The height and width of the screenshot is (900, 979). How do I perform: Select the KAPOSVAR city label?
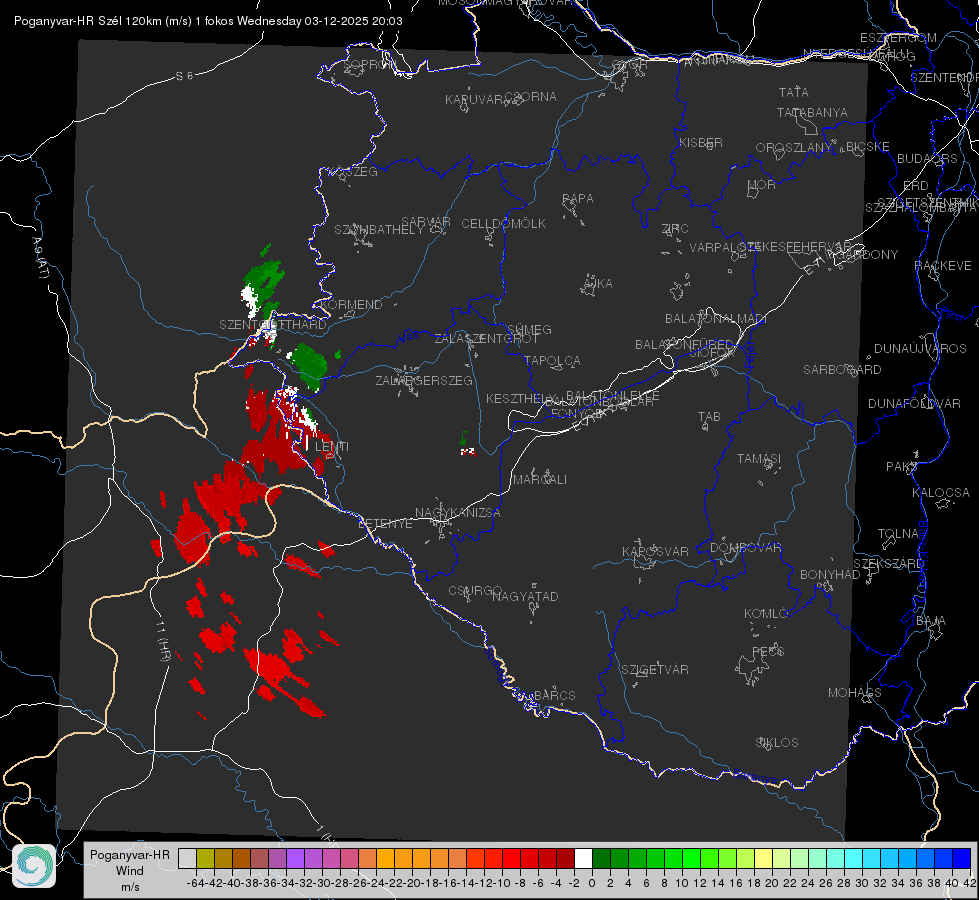tap(655, 551)
